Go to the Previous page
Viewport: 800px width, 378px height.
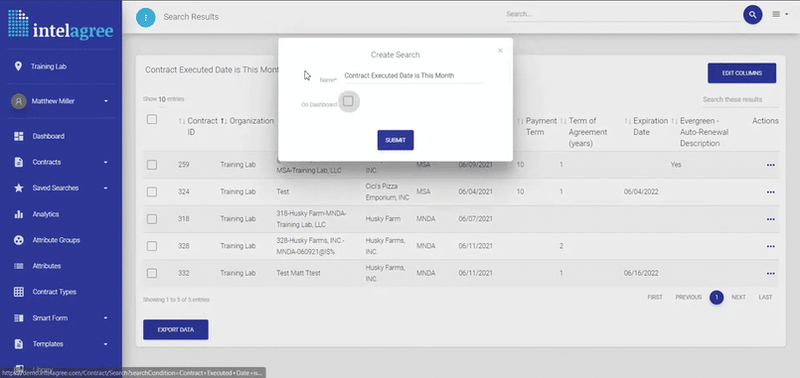pyautogui.click(x=688, y=297)
